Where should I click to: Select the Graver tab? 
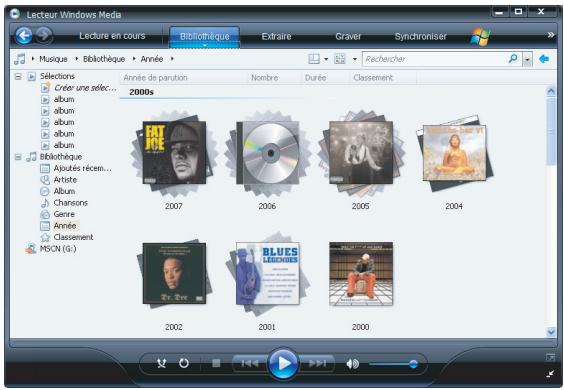click(x=348, y=36)
